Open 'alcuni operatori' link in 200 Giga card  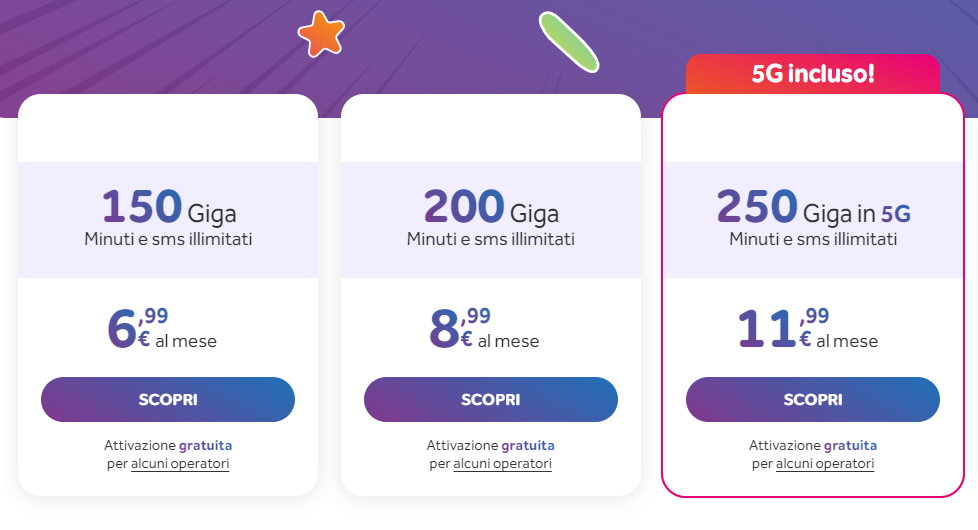point(502,464)
